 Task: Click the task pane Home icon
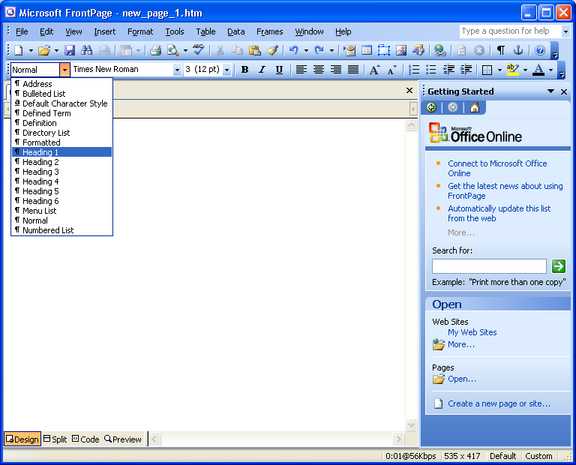pos(474,108)
